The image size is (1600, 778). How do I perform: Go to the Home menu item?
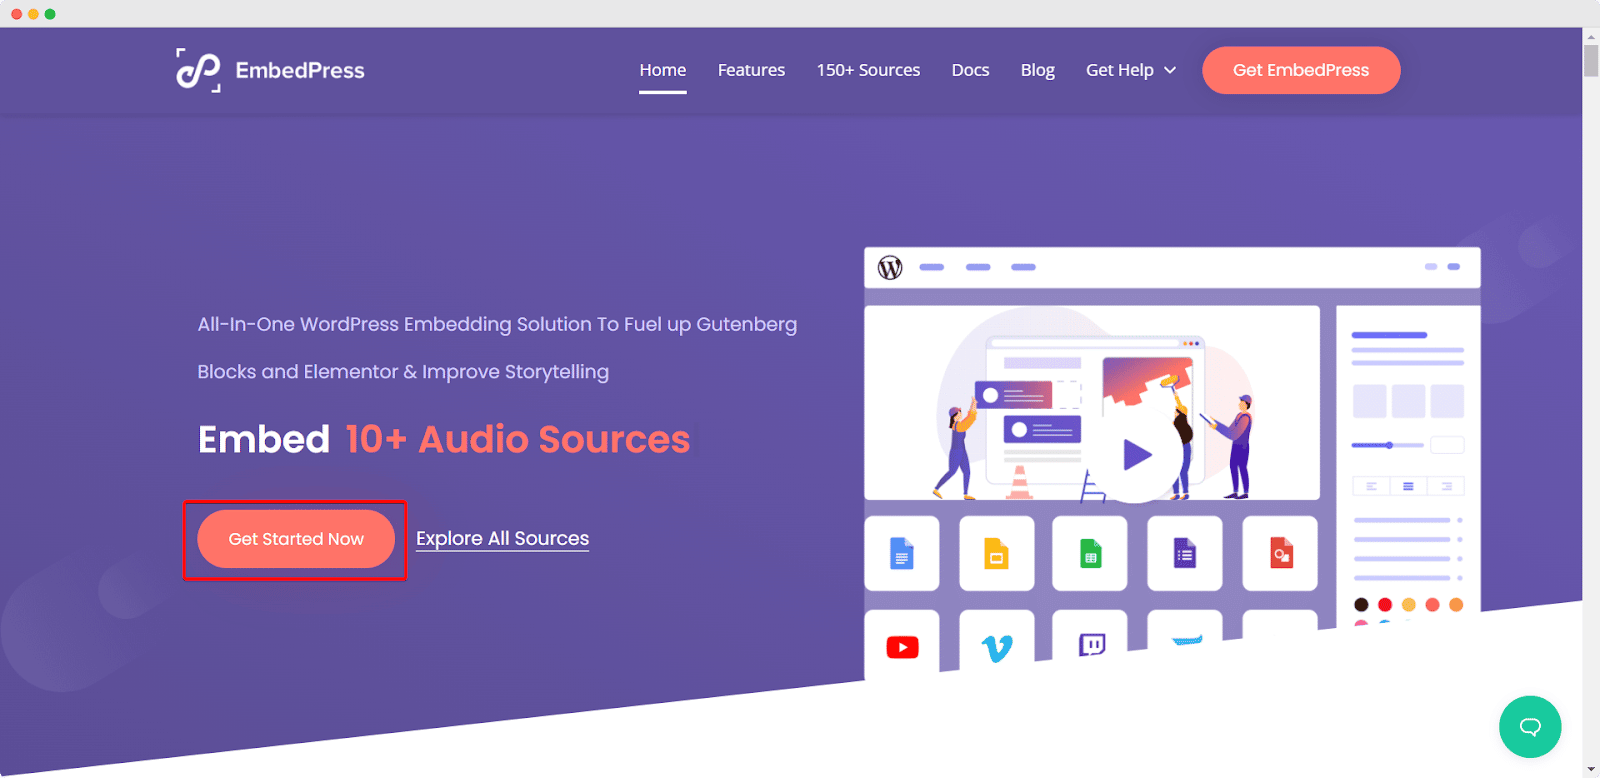[663, 70]
